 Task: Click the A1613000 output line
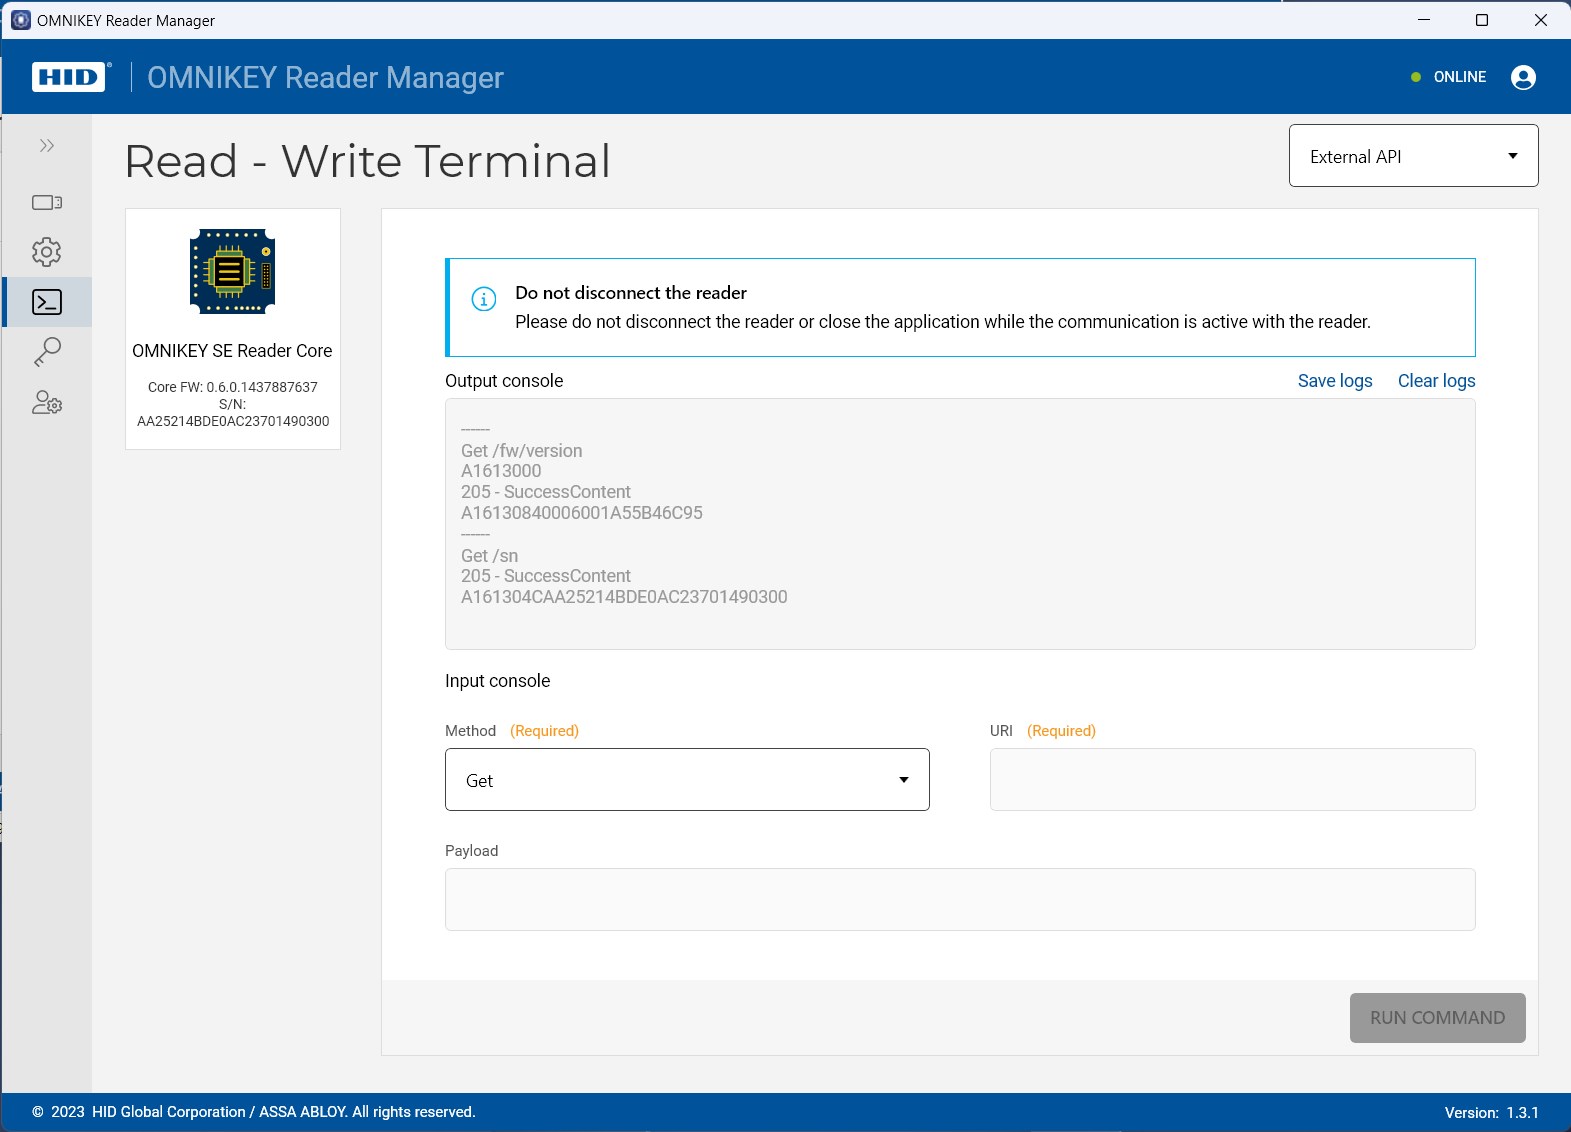click(501, 471)
